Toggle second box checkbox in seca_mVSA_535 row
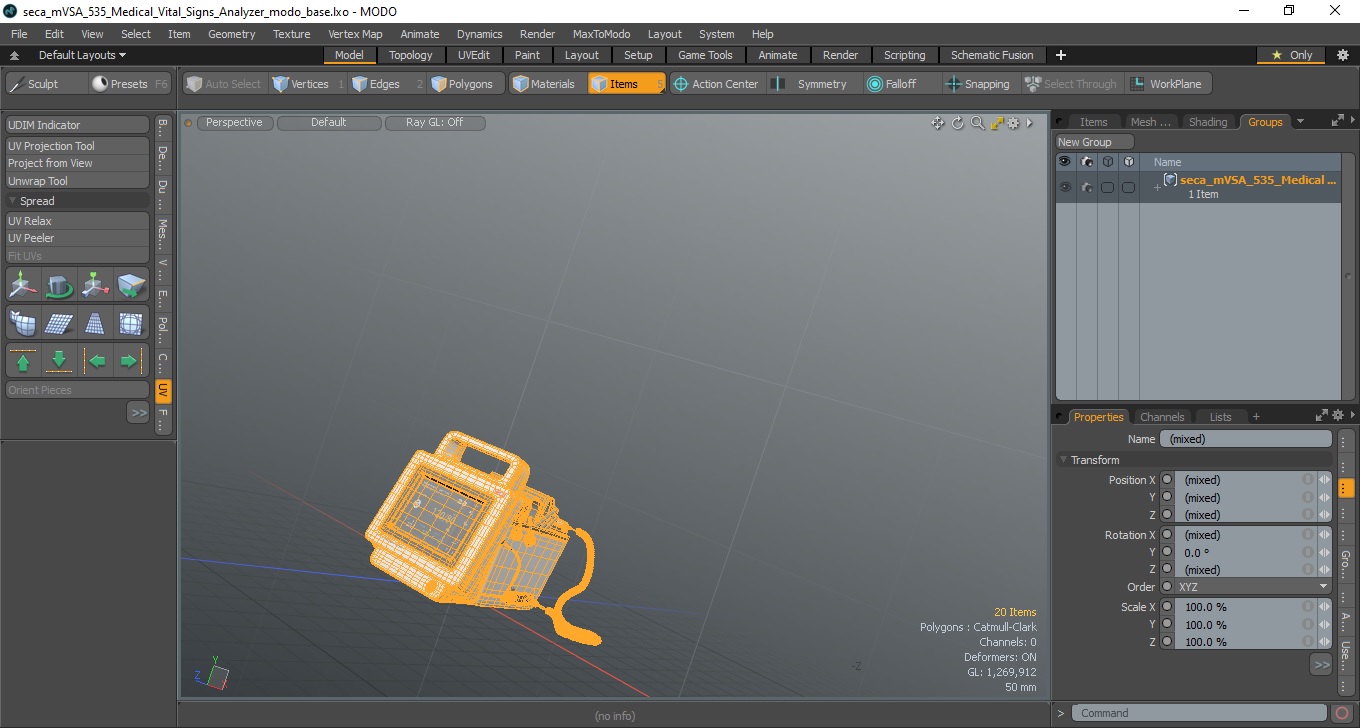The width and height of the screenshot is (1360, 728). 1128,187
